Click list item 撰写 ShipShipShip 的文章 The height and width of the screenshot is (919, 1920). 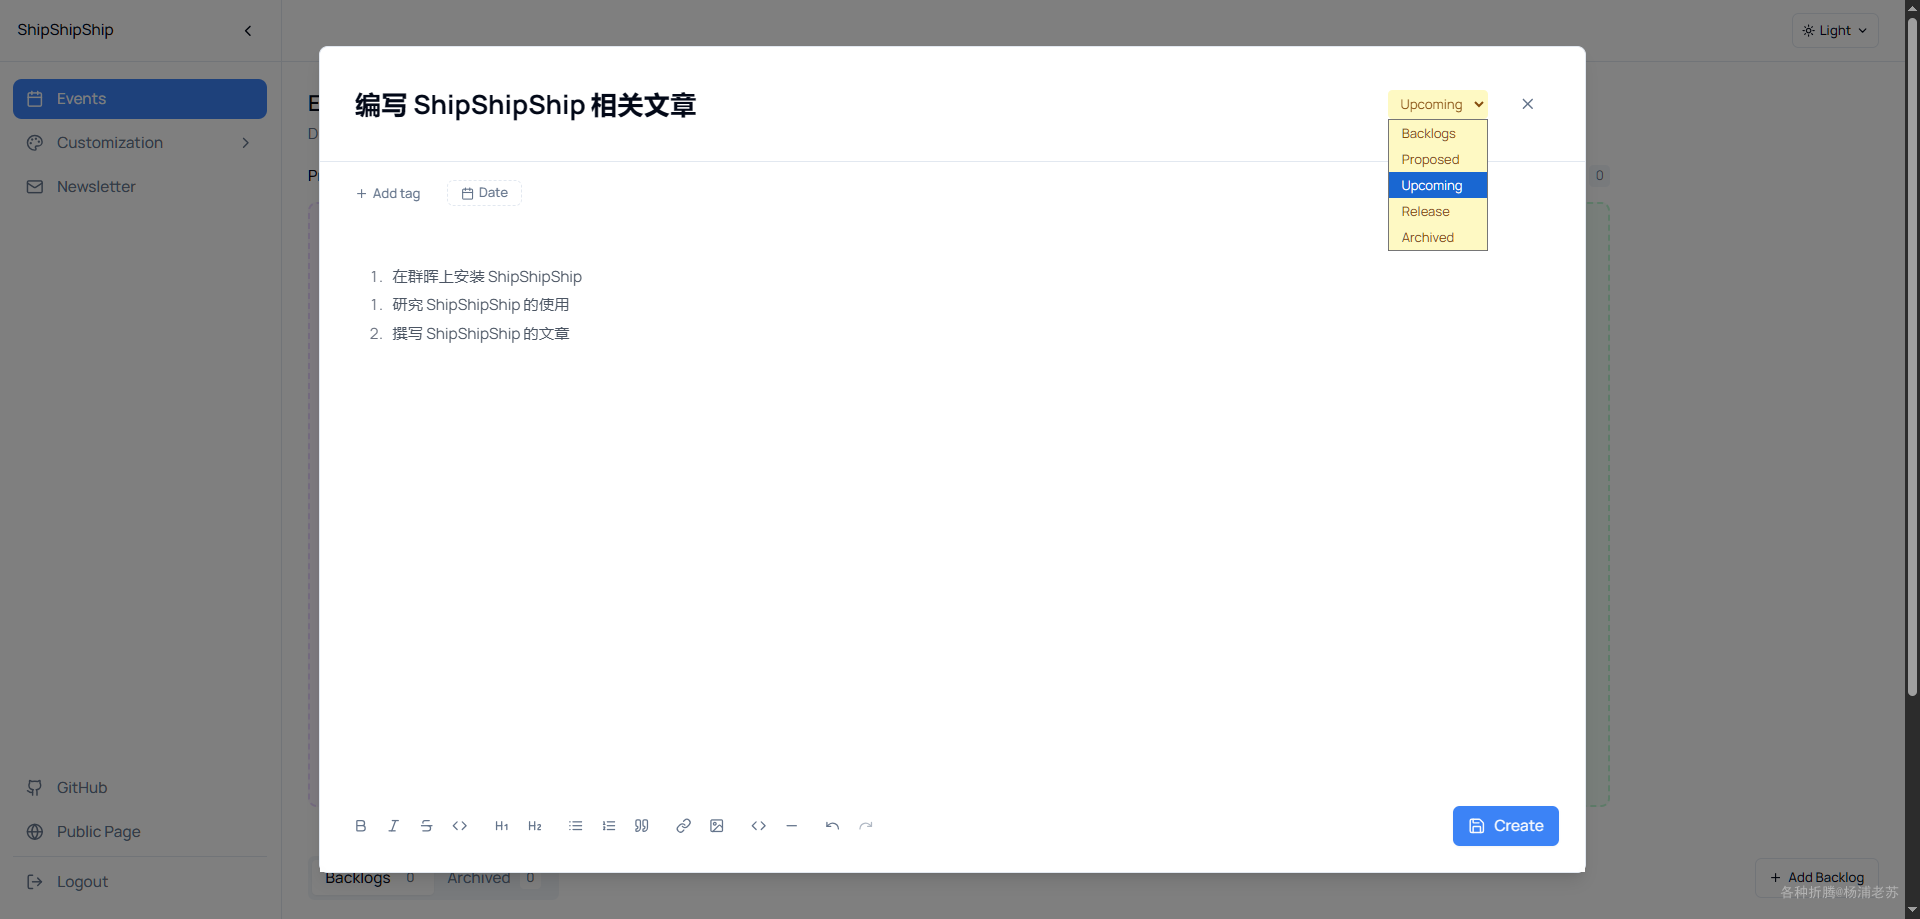coord(481,334)
